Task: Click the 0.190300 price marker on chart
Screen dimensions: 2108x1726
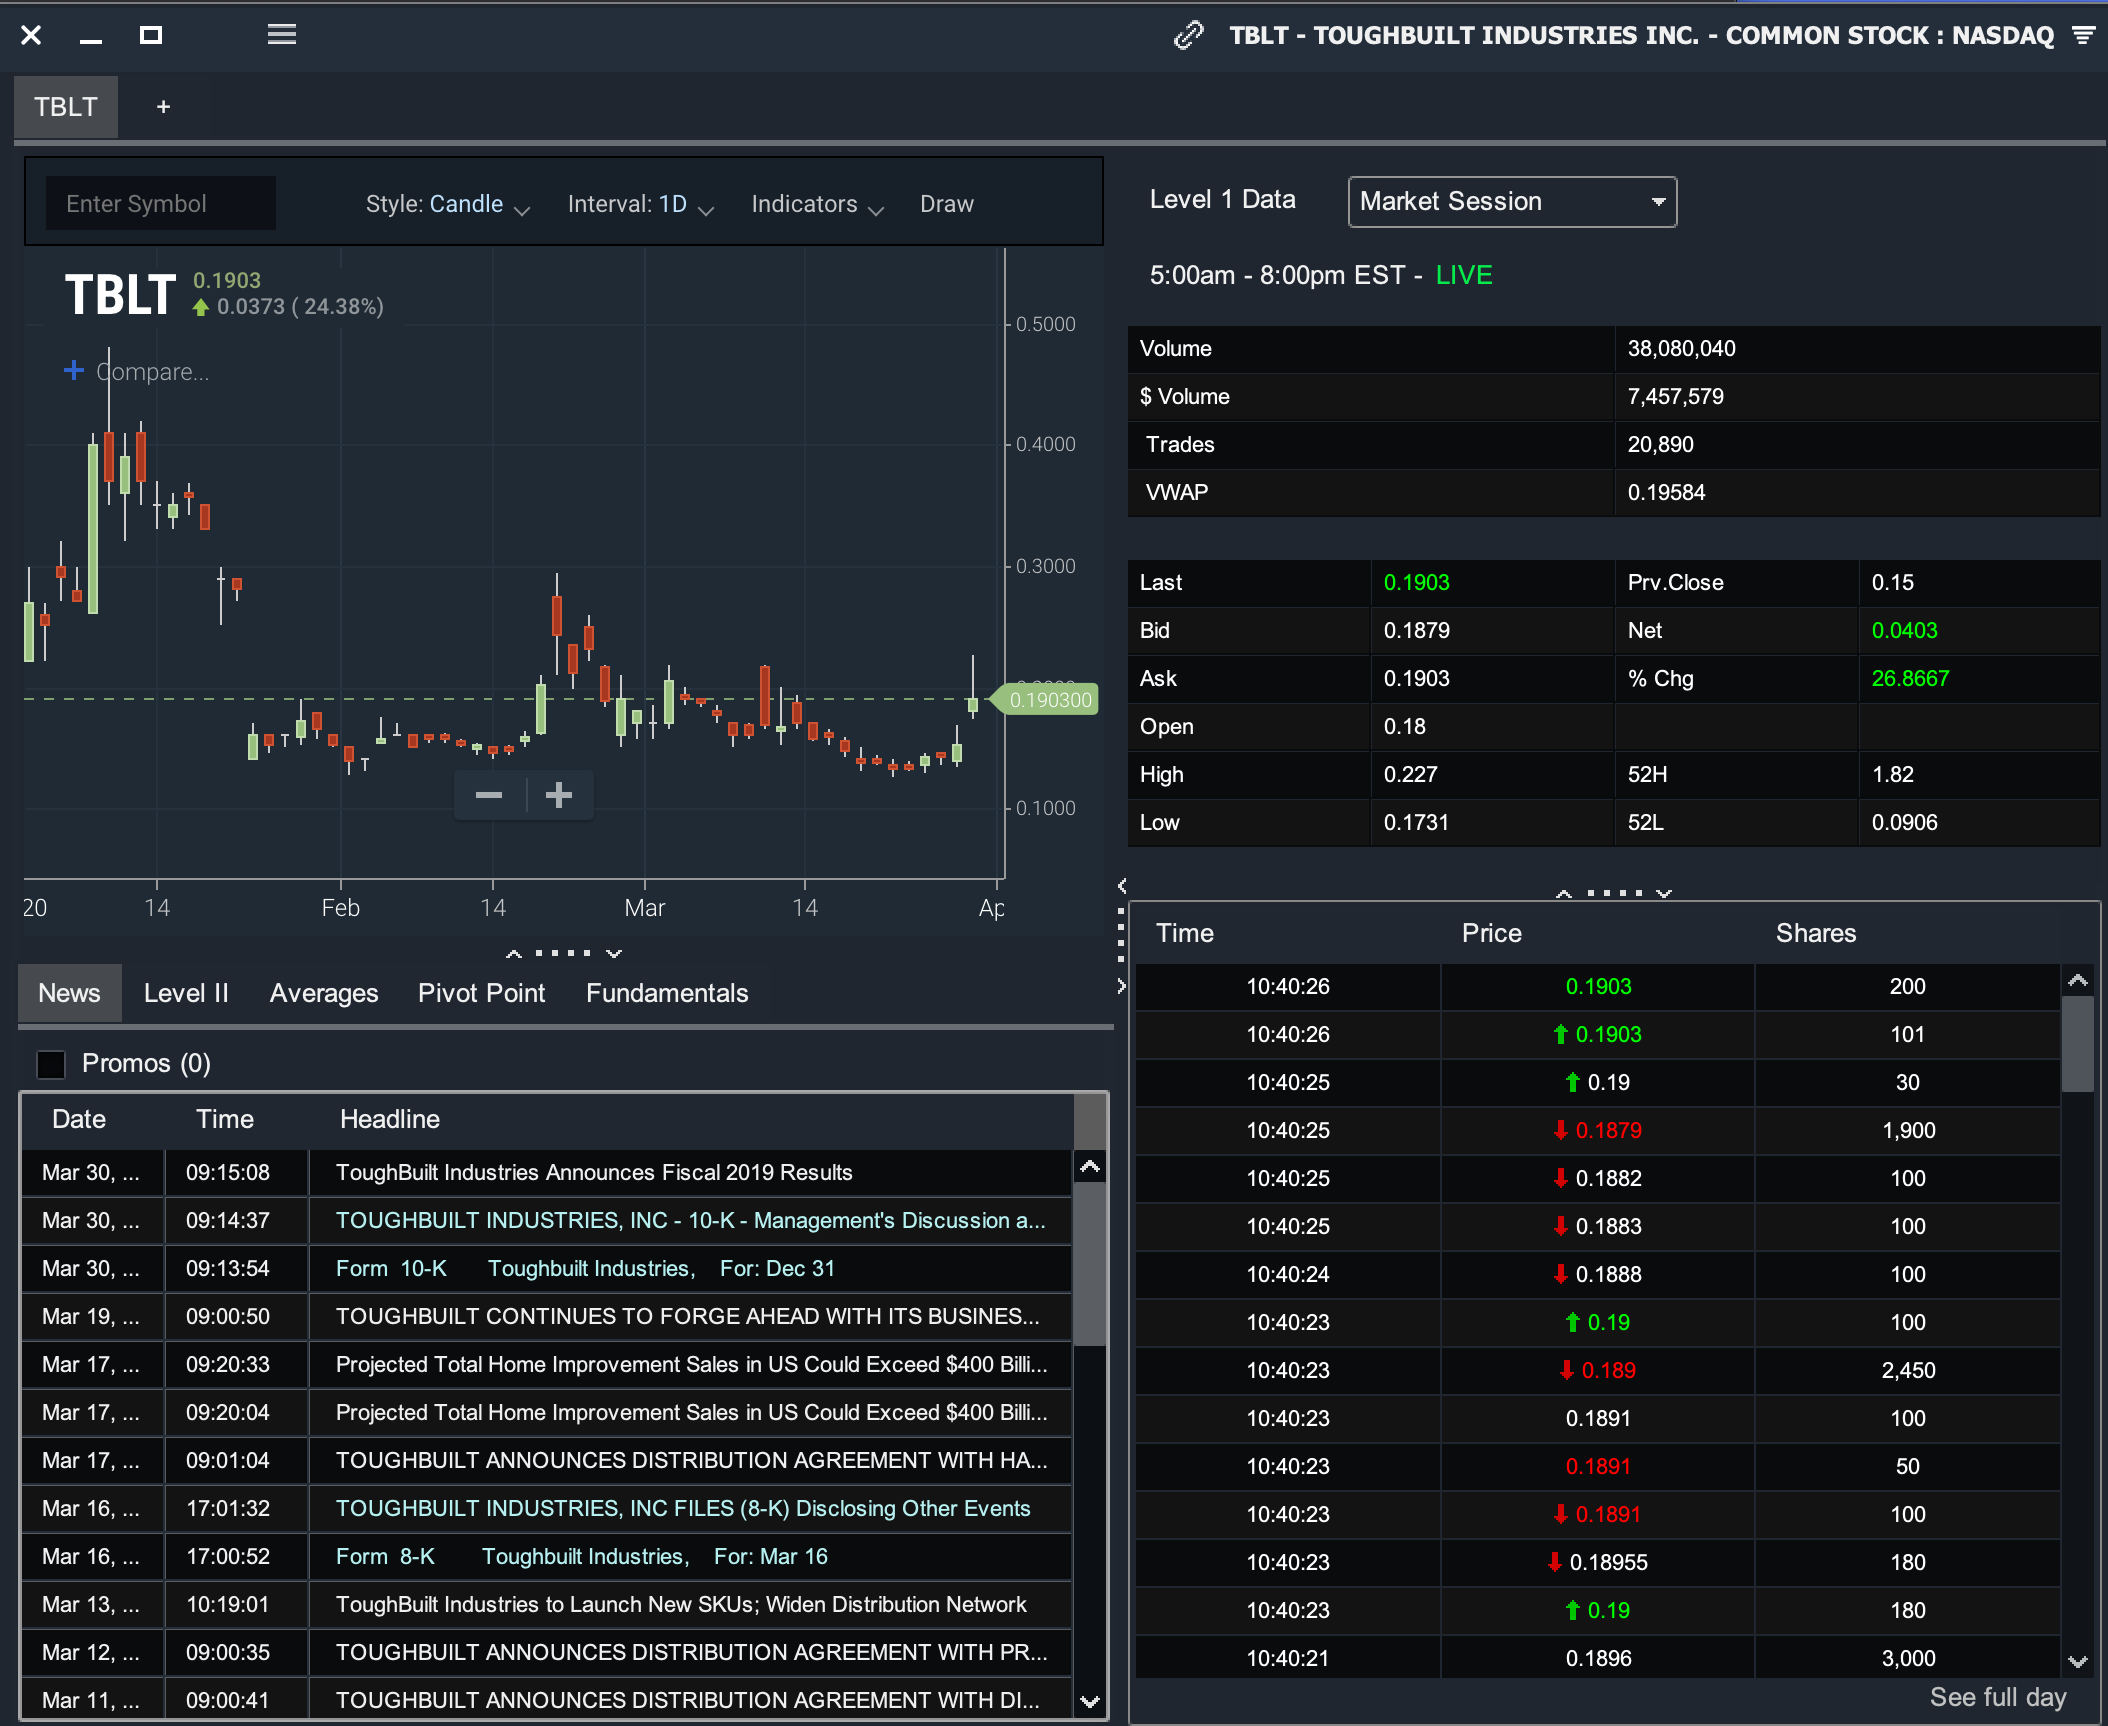Action: [x=1045, y=699]
